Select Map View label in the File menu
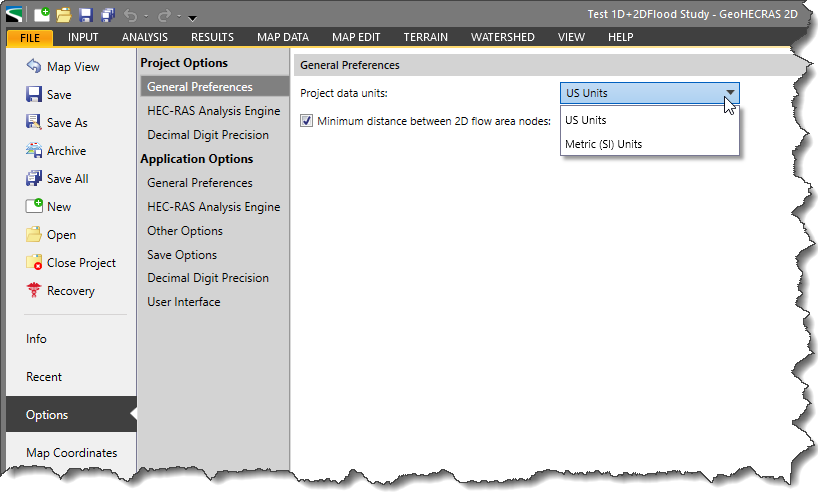 pos(73,67)
